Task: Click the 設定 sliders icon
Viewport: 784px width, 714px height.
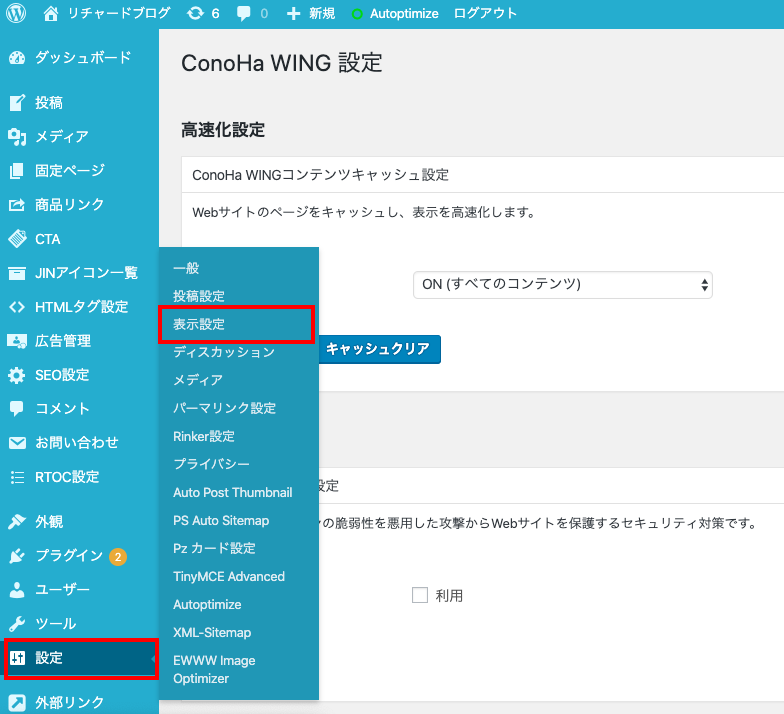Action: 18,658
